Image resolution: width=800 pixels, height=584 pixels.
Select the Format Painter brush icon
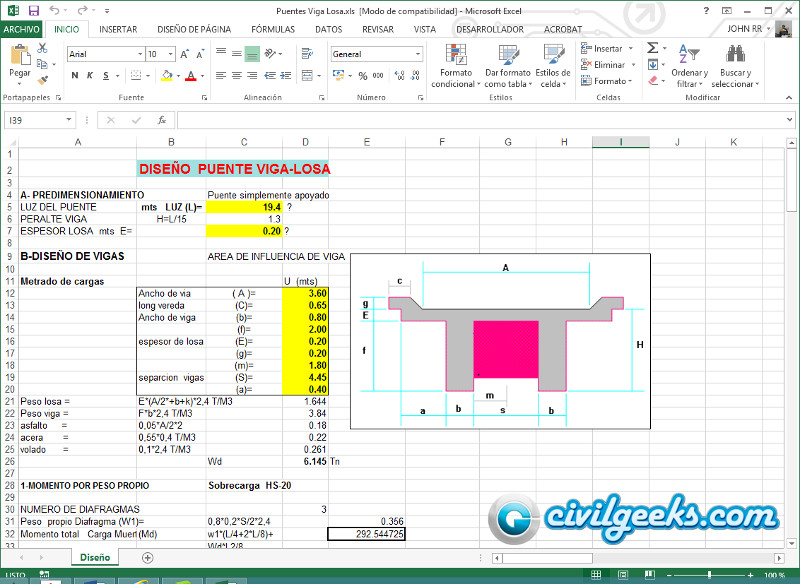click(42, 77)
